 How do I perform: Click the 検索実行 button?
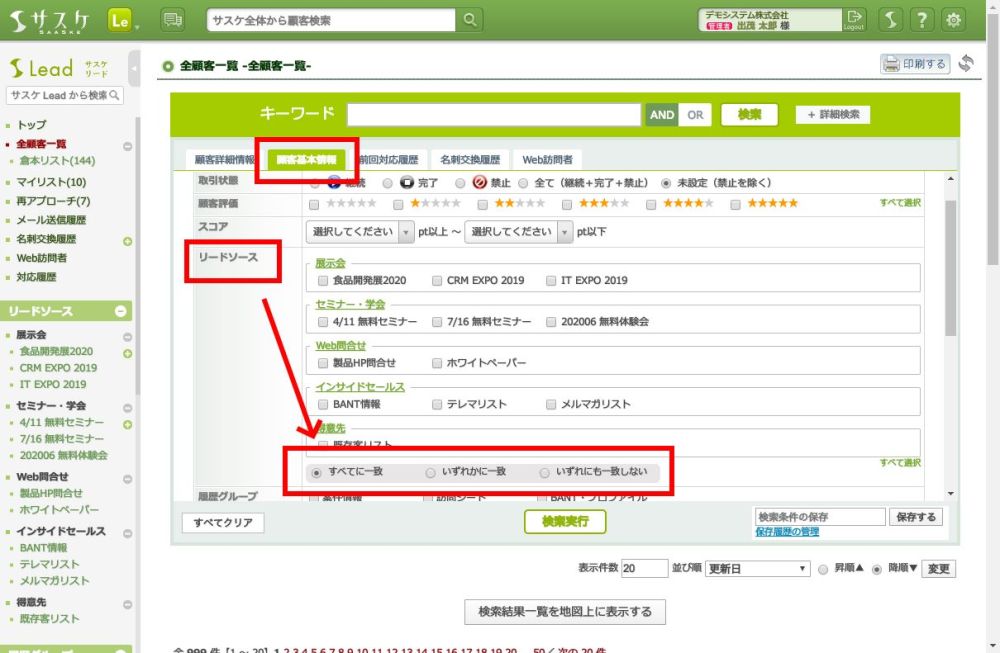[565, 521]
